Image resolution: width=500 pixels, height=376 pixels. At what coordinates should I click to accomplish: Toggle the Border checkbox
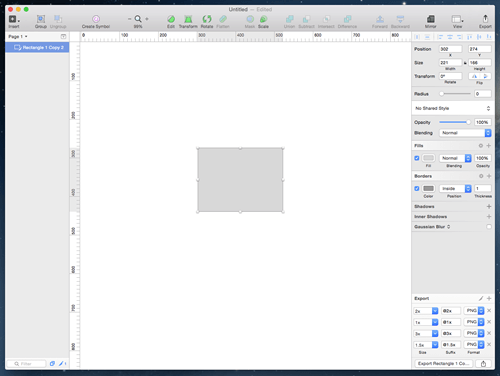[x=417, y=188]
